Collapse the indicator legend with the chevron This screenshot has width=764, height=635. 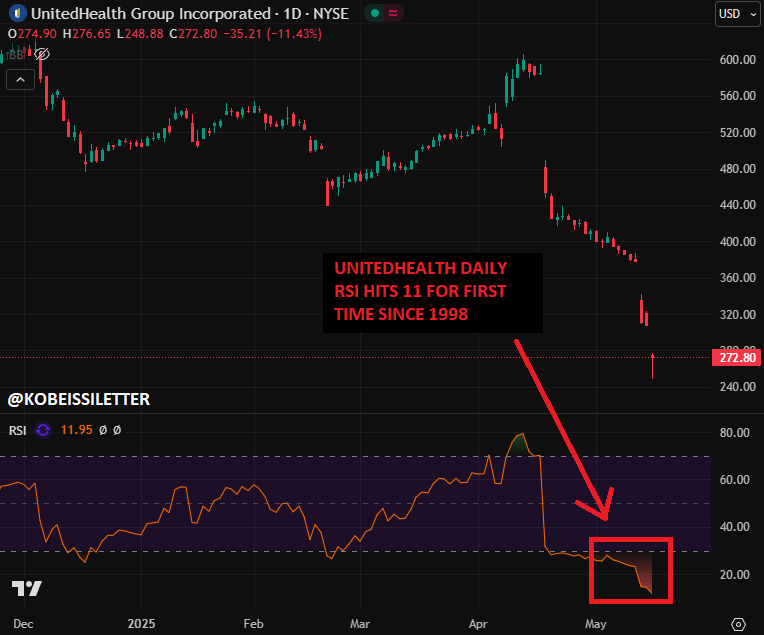[x=20, y=79]
